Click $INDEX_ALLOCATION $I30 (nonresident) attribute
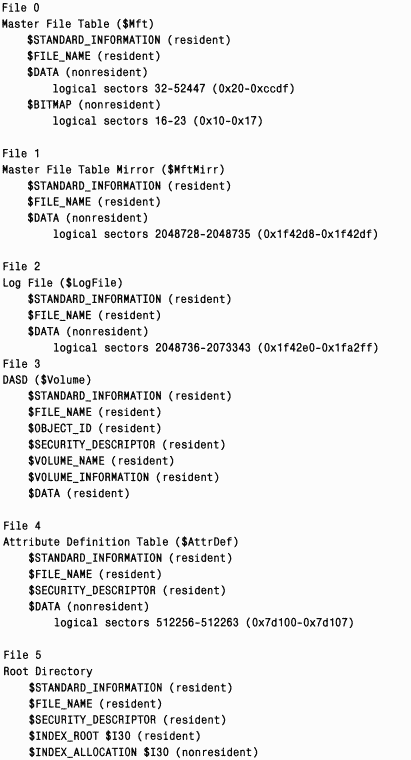 pyautogui.click(x=143, y=752)
